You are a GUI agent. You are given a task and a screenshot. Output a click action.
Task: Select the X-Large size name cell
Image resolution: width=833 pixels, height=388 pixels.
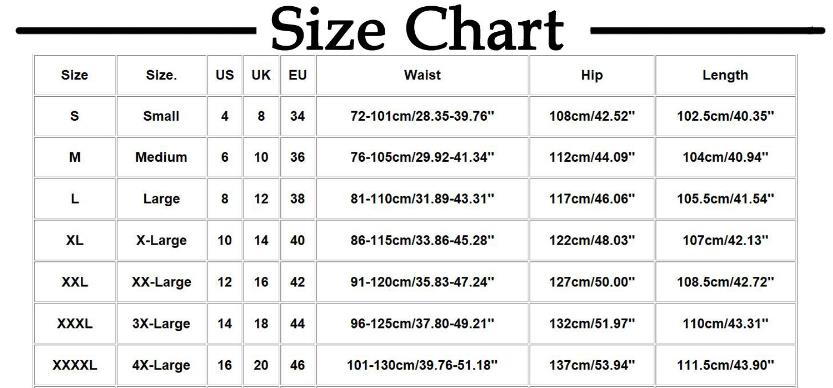[161, 240]
